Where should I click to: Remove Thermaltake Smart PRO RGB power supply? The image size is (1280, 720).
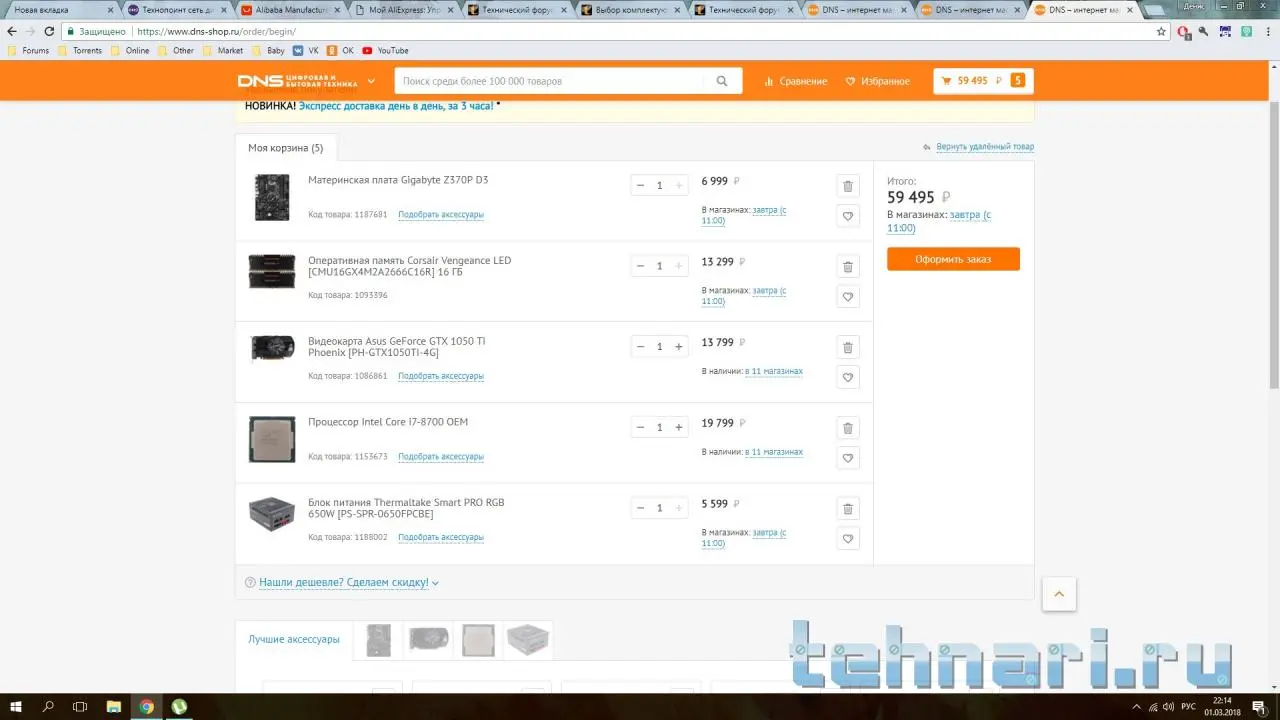pyautogui.click(x=848, y=509)
